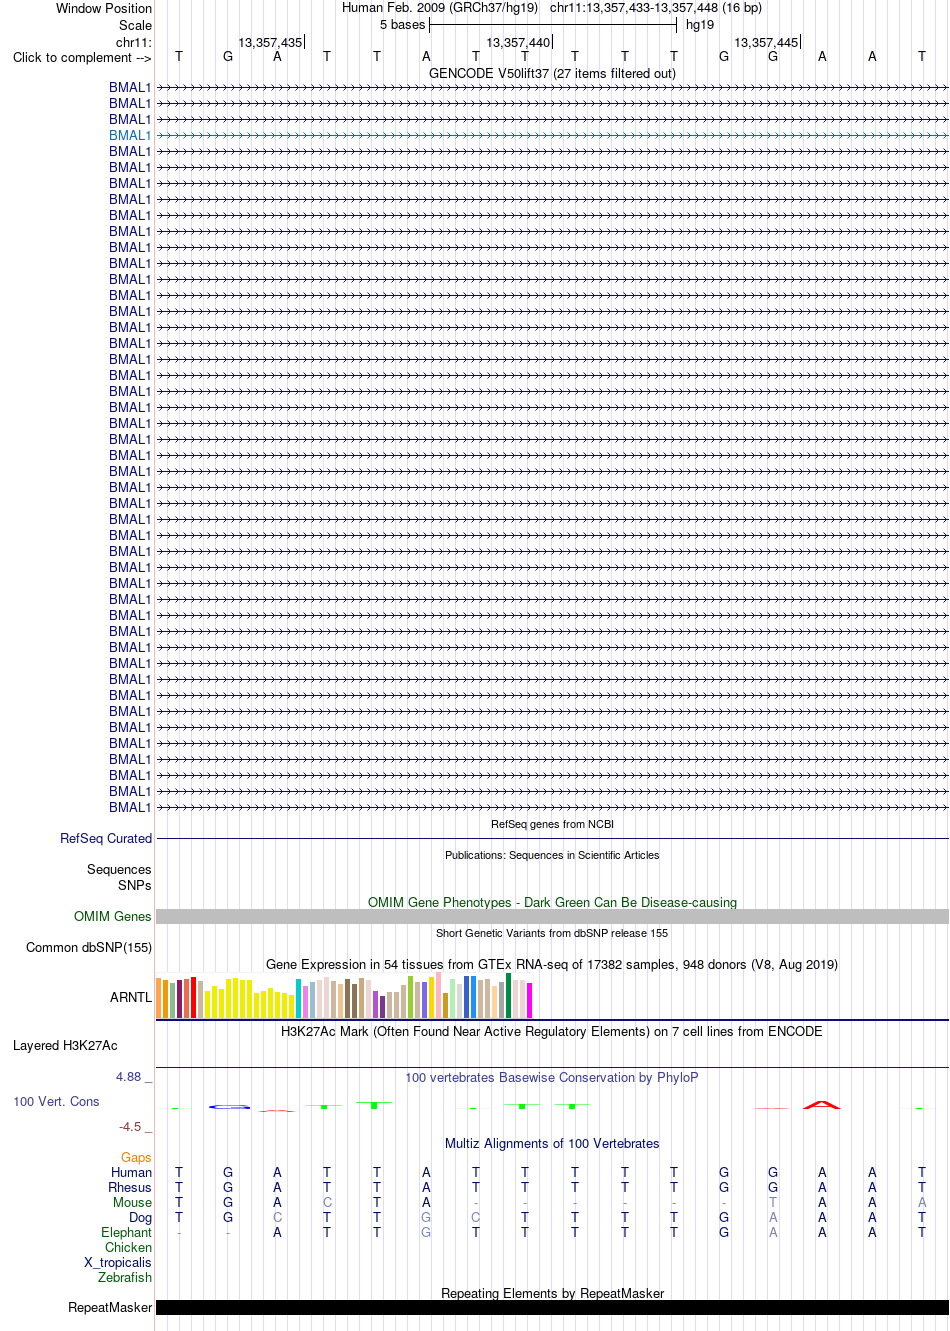Click the orange Gaps label

pyautogui.click(x=136, y=1157)
